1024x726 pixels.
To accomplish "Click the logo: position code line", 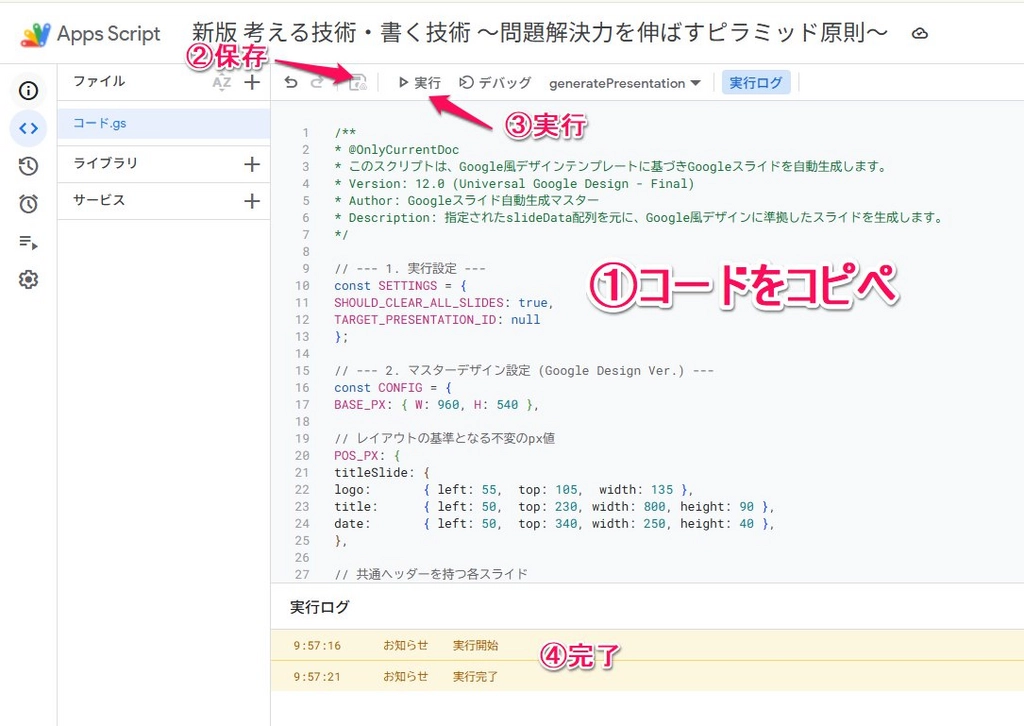I will (x=513, y=490).
